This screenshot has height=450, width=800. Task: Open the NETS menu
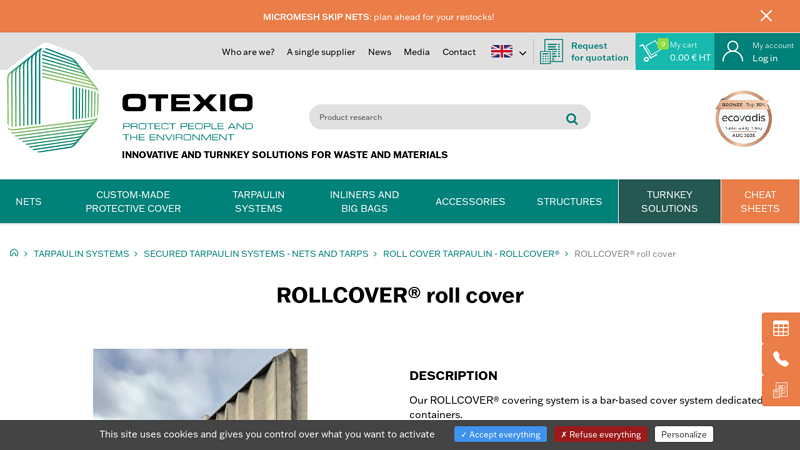[29, 202]
